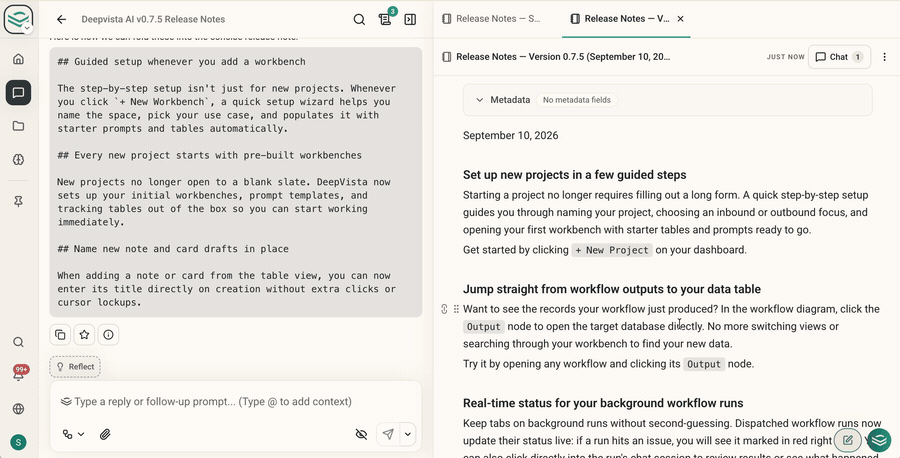Open the three-dot more options menu
This screenshot has width=900, height=458.
[x=885, y=57]
